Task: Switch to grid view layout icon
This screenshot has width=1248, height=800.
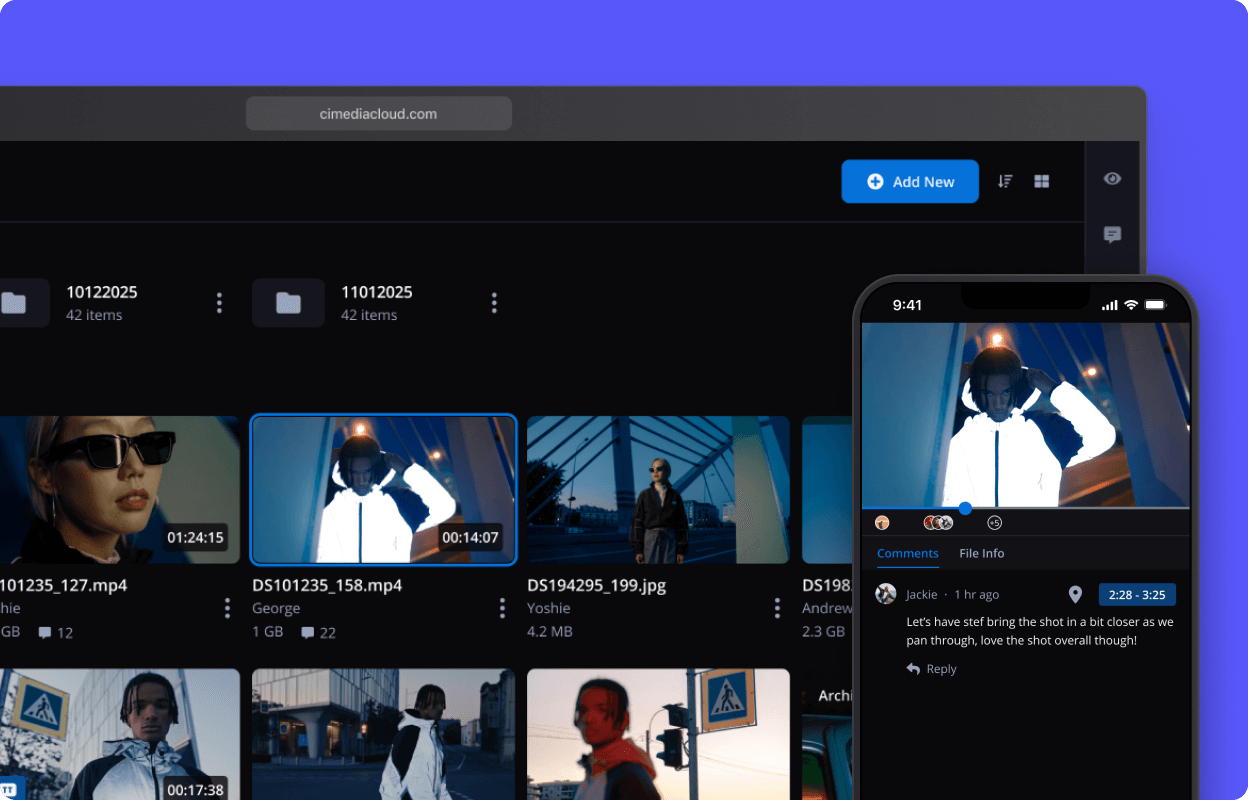Action: tap(1041, 181)
